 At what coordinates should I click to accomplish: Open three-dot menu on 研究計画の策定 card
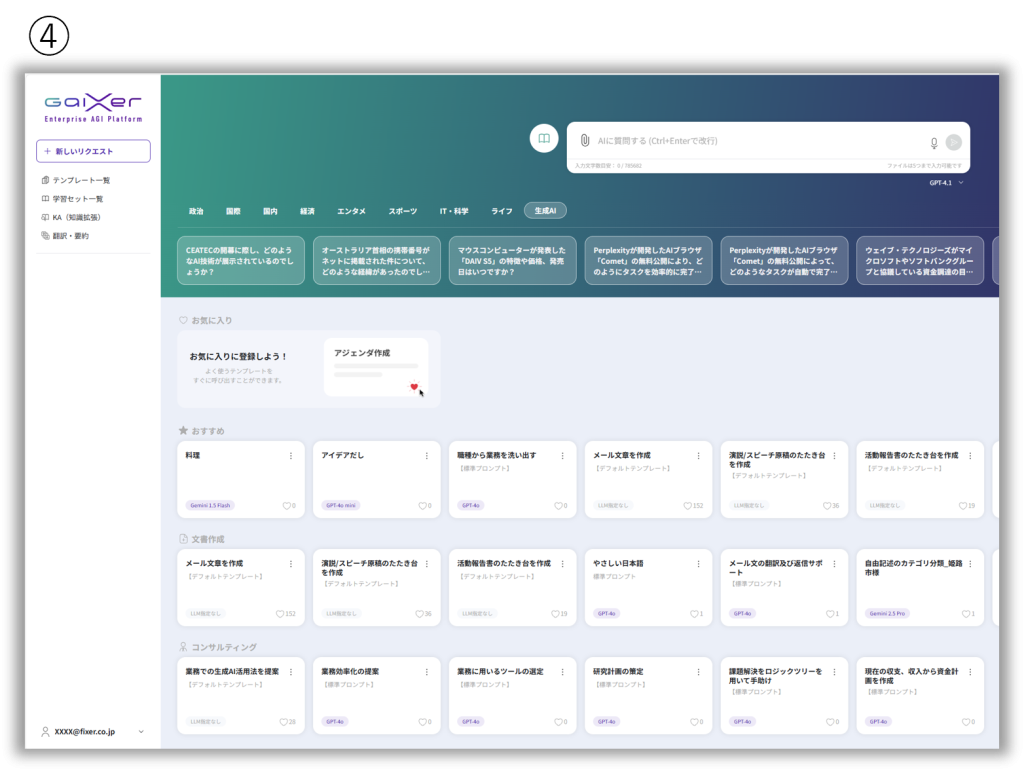coord(698,671)
